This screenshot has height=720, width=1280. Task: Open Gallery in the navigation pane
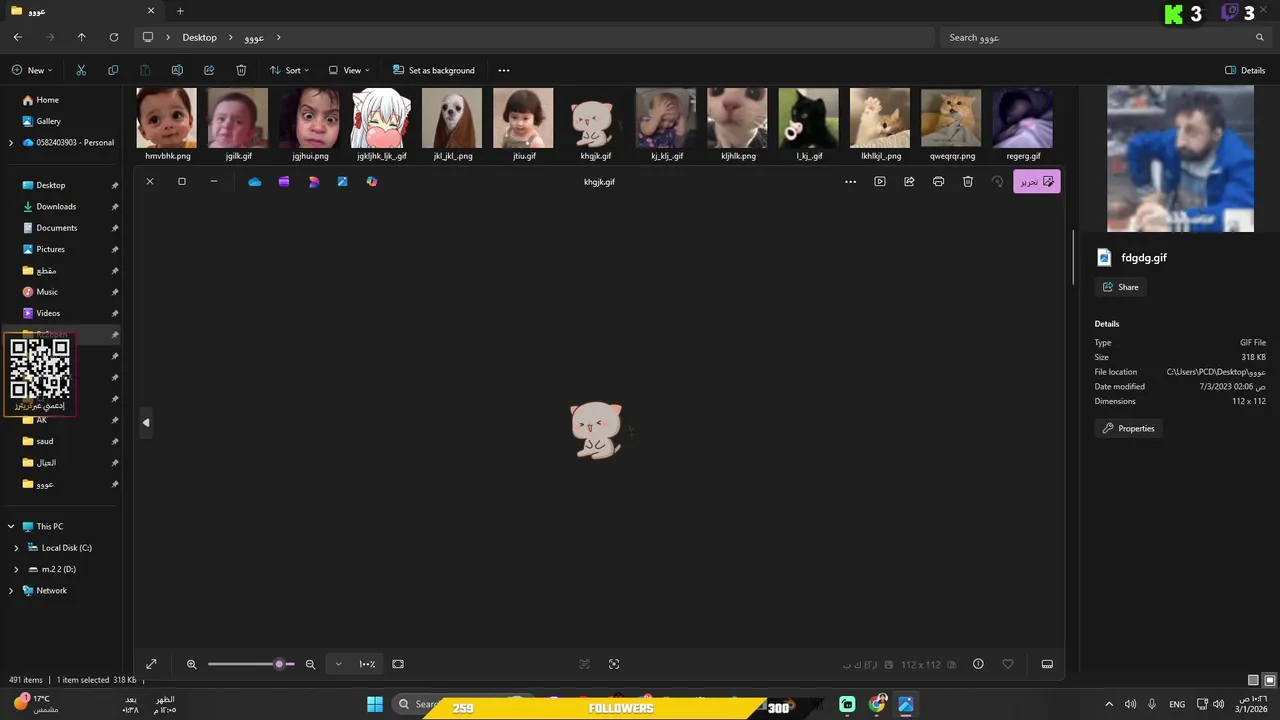pos(48,121)
